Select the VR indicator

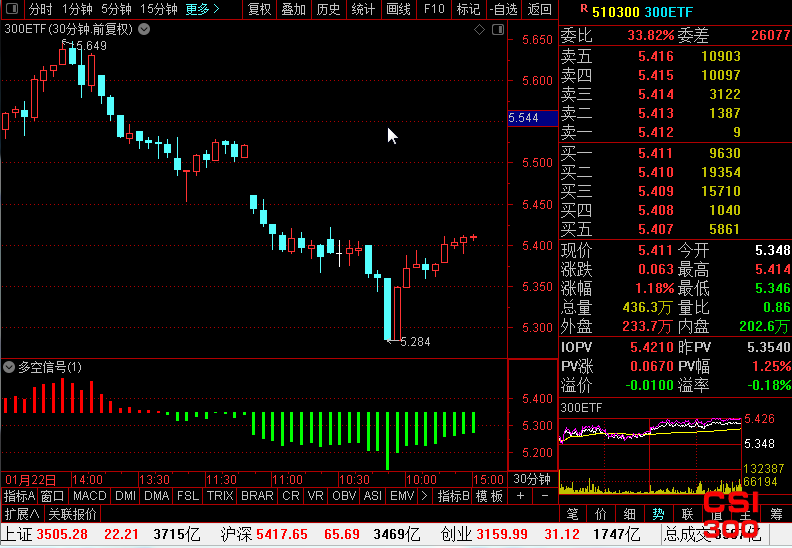click(316, 496)
